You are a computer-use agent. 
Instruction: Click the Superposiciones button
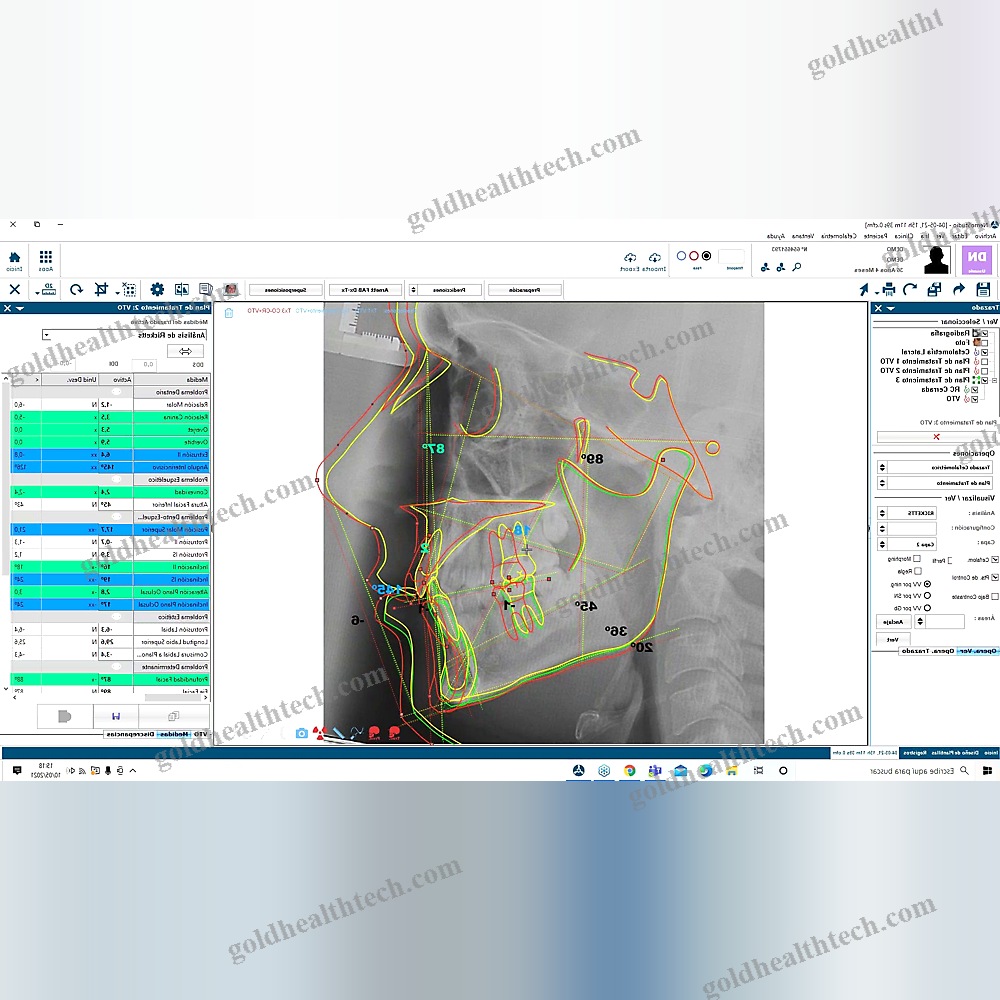(285, 290)
